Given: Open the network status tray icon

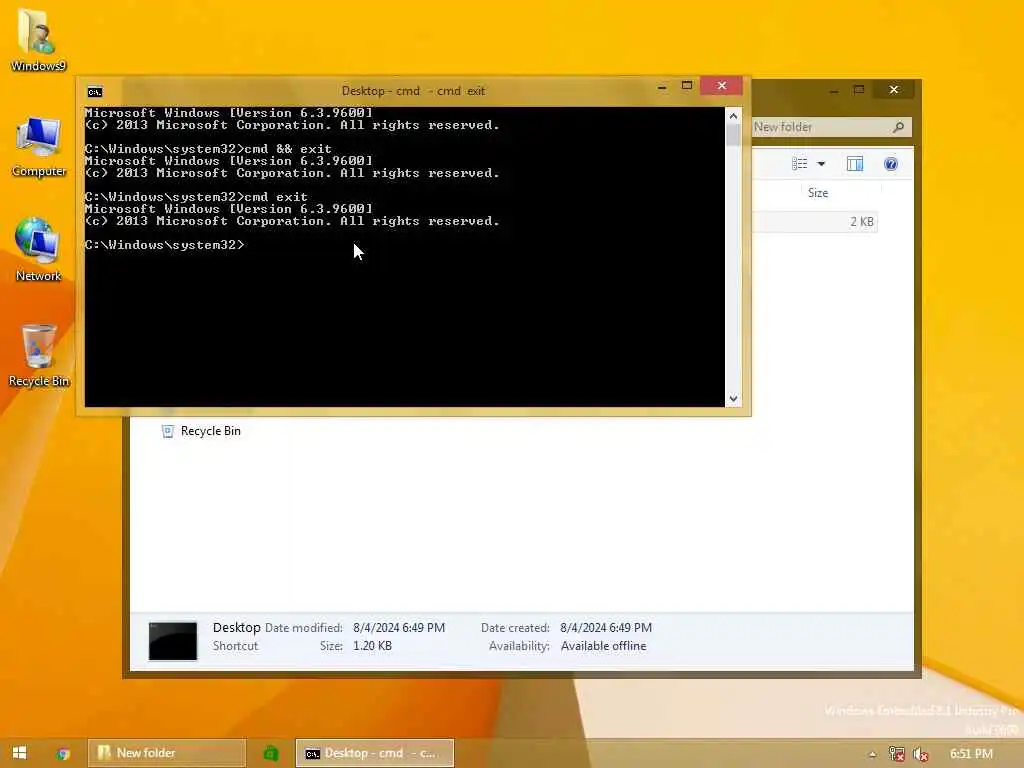Looking at the screenshot, I should (x=897, y=754).
